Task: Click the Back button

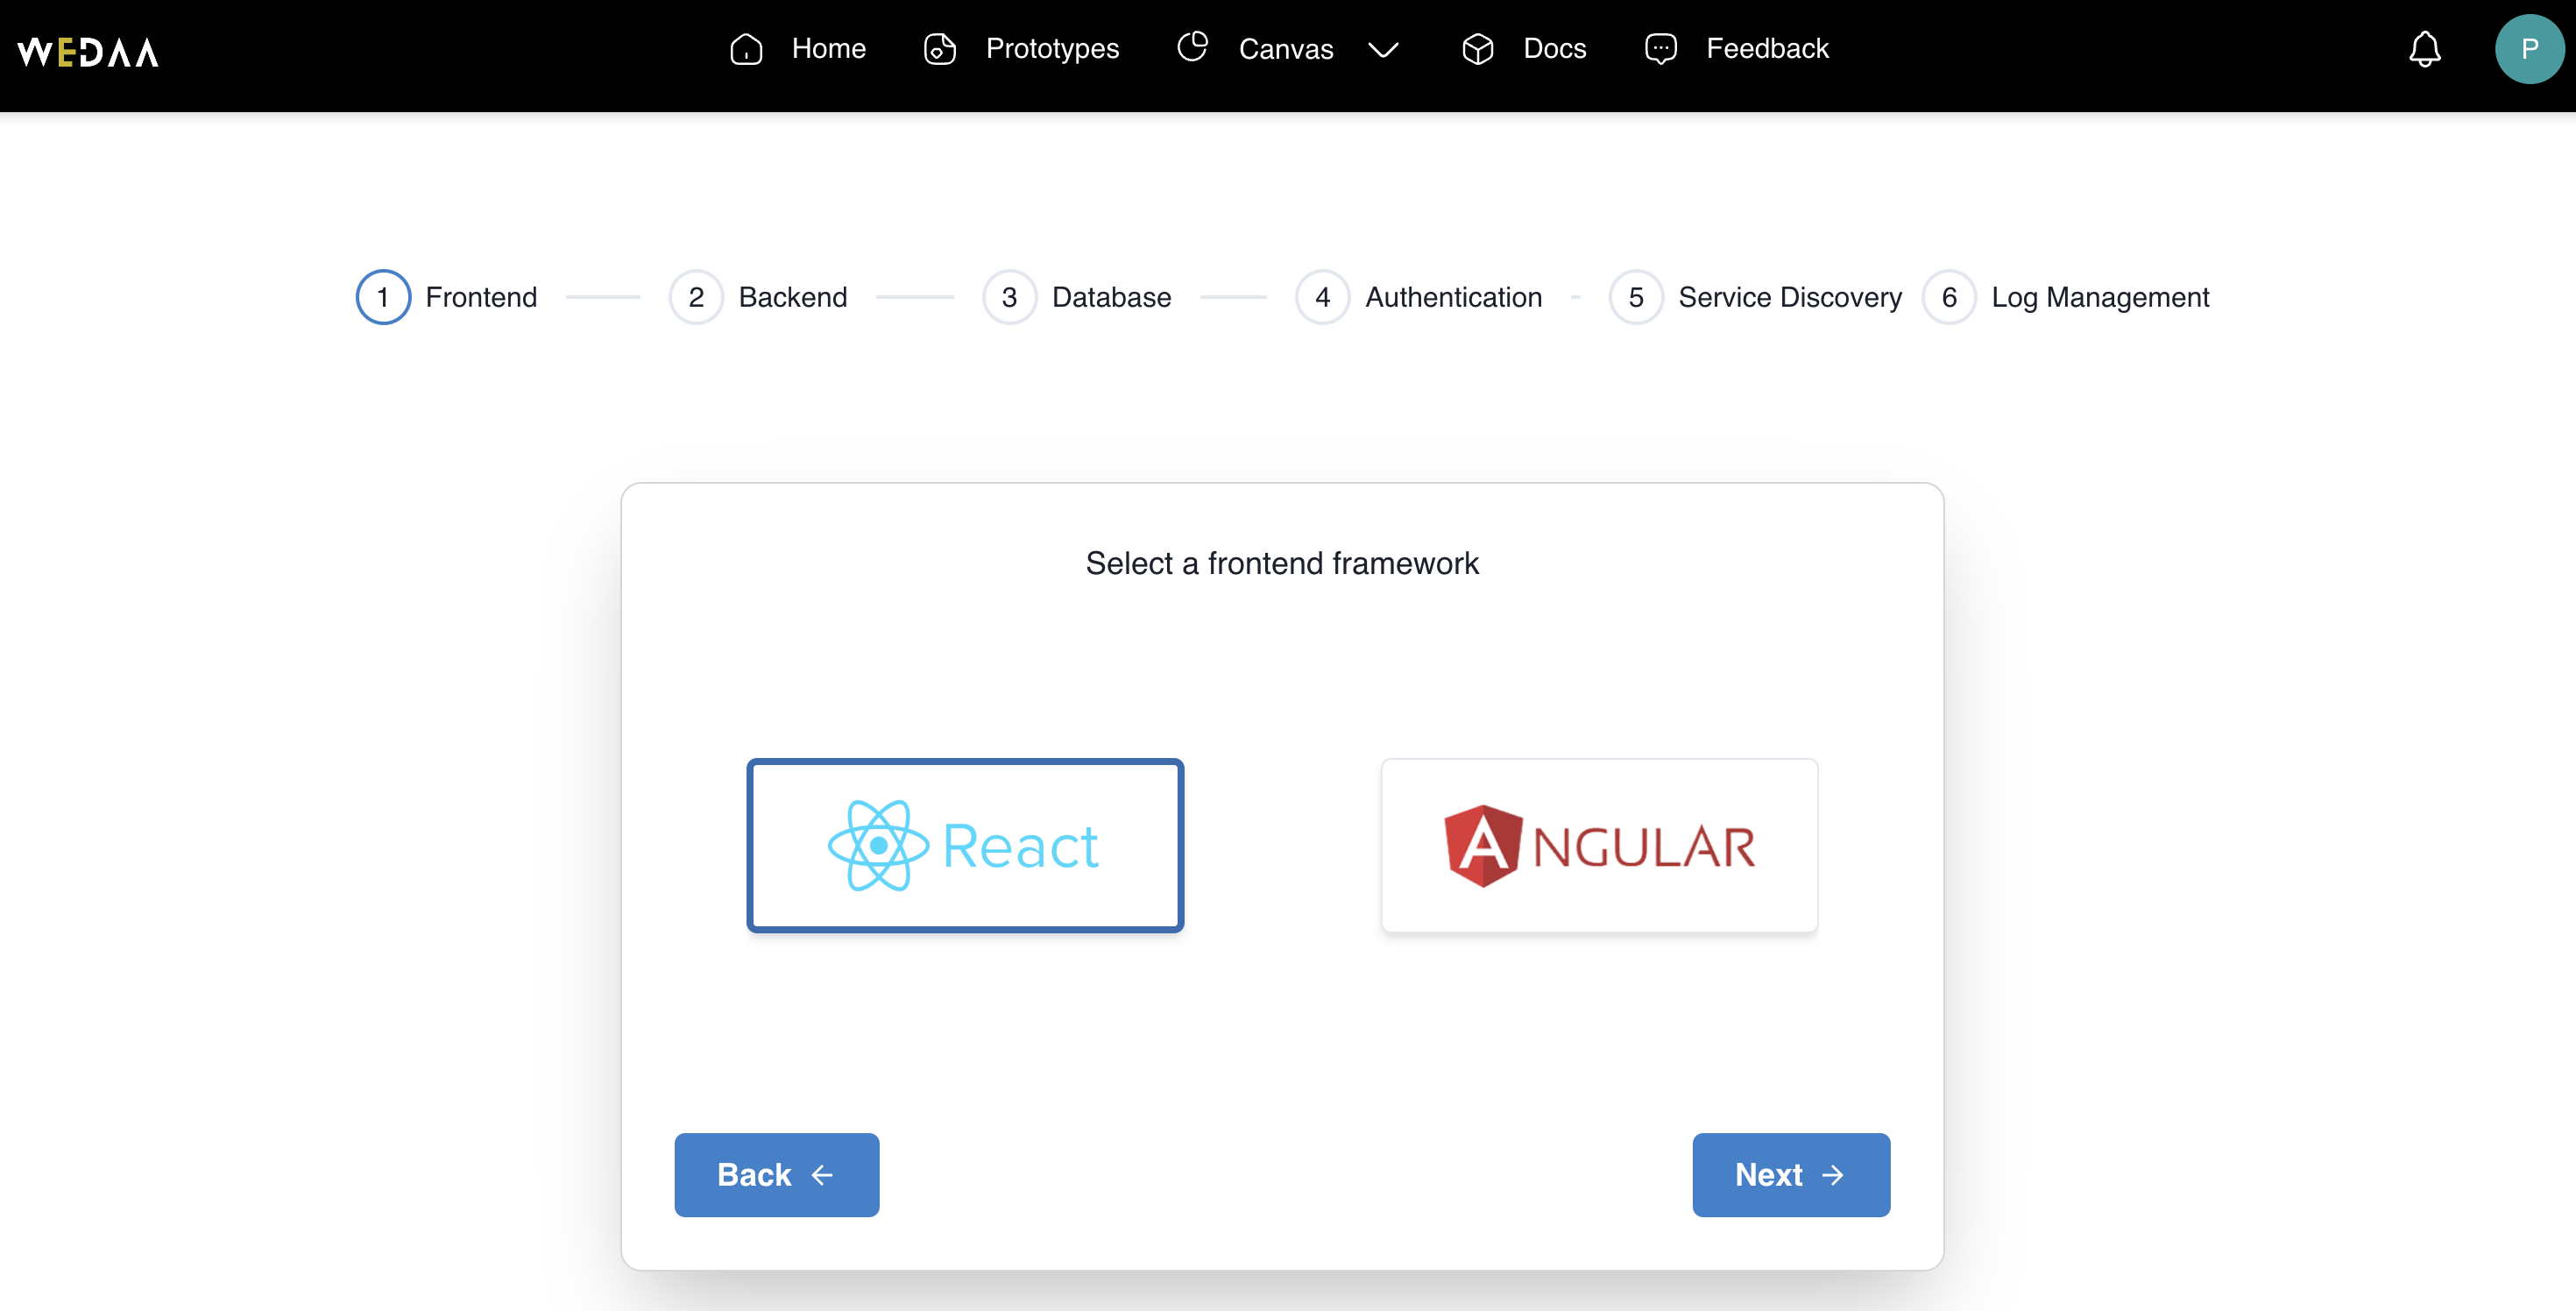Action: coord(776,1174)
